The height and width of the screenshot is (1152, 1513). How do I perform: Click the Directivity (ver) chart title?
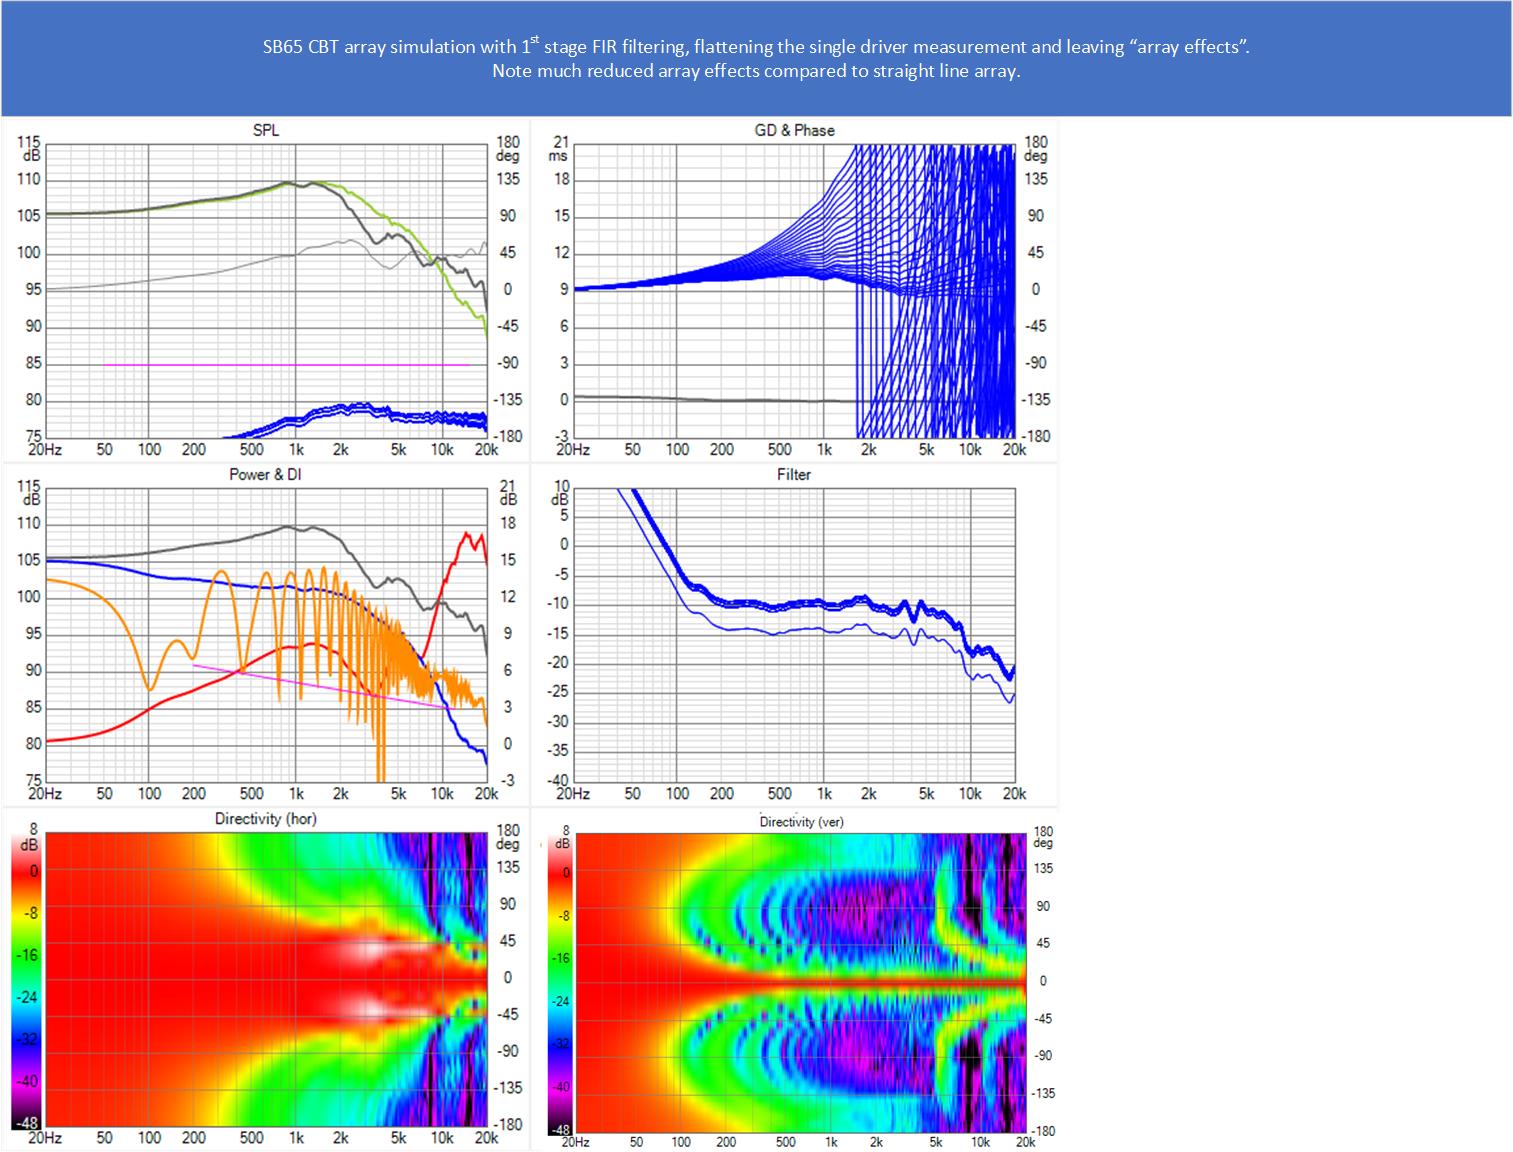[x=801, y=822]
